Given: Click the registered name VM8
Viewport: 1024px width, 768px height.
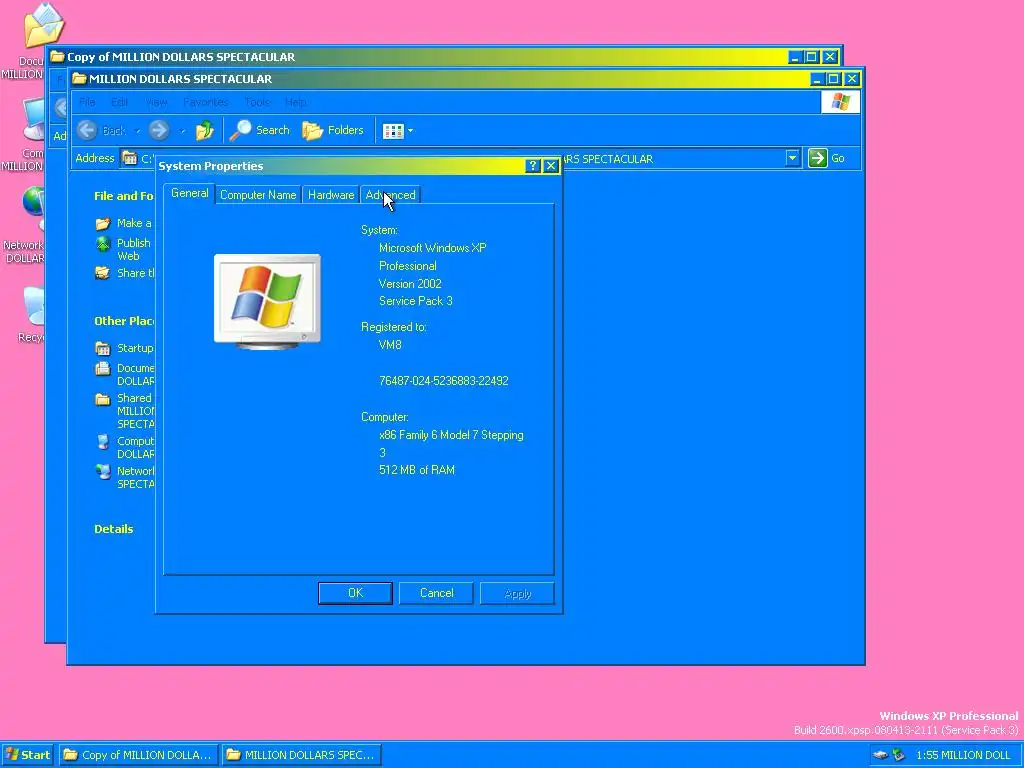Looking at the screenshot, I should click(x=390, y=344).
